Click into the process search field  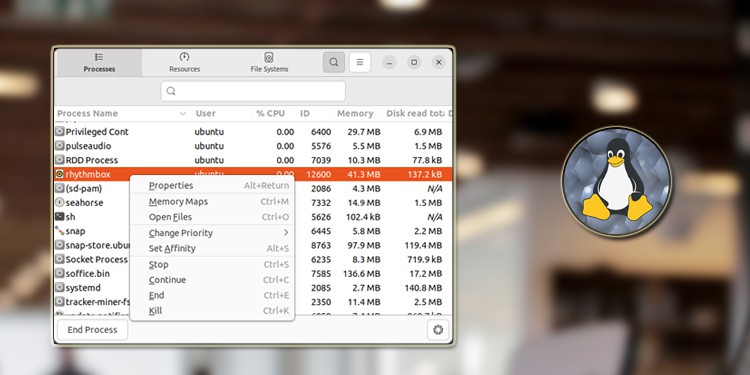point(253,91)
